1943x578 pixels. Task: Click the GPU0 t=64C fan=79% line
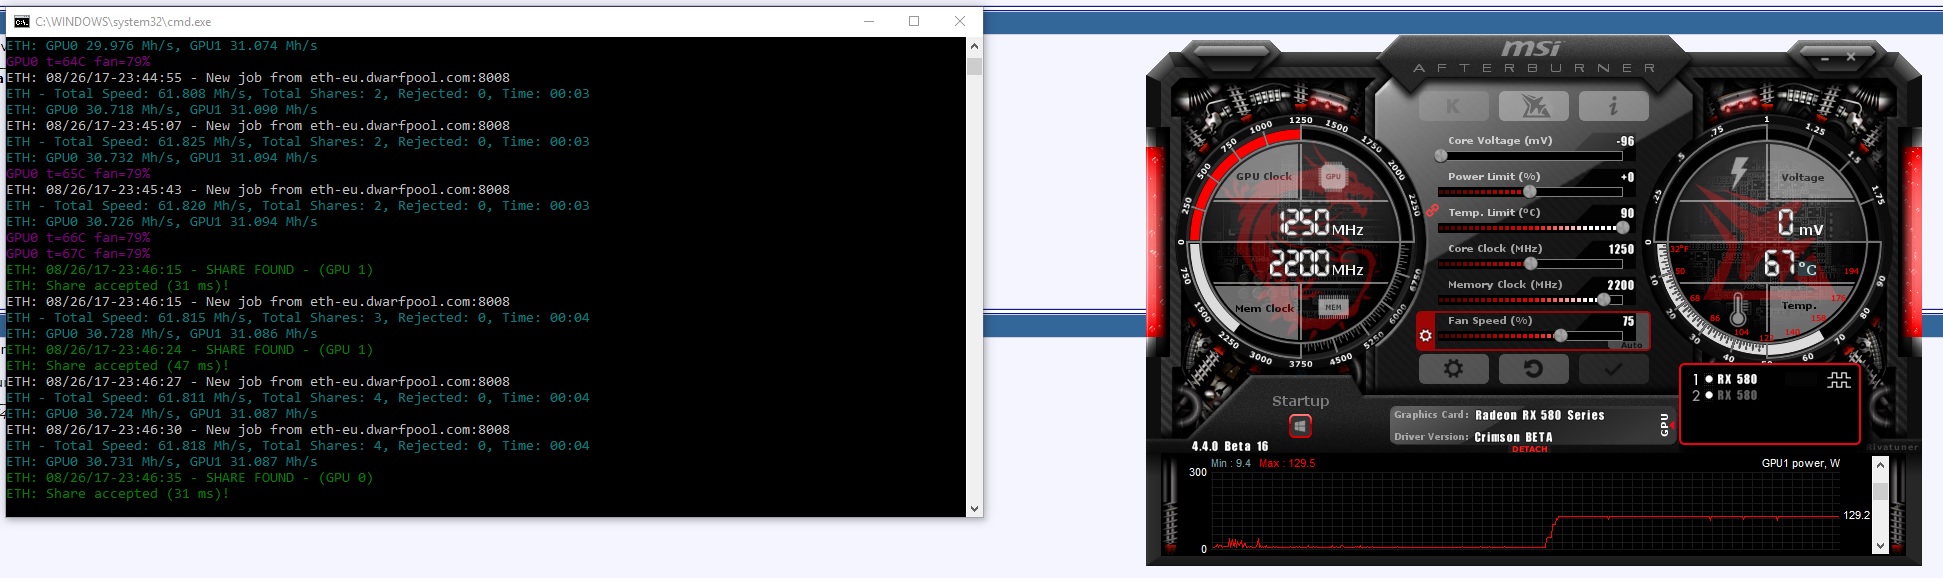78,61
